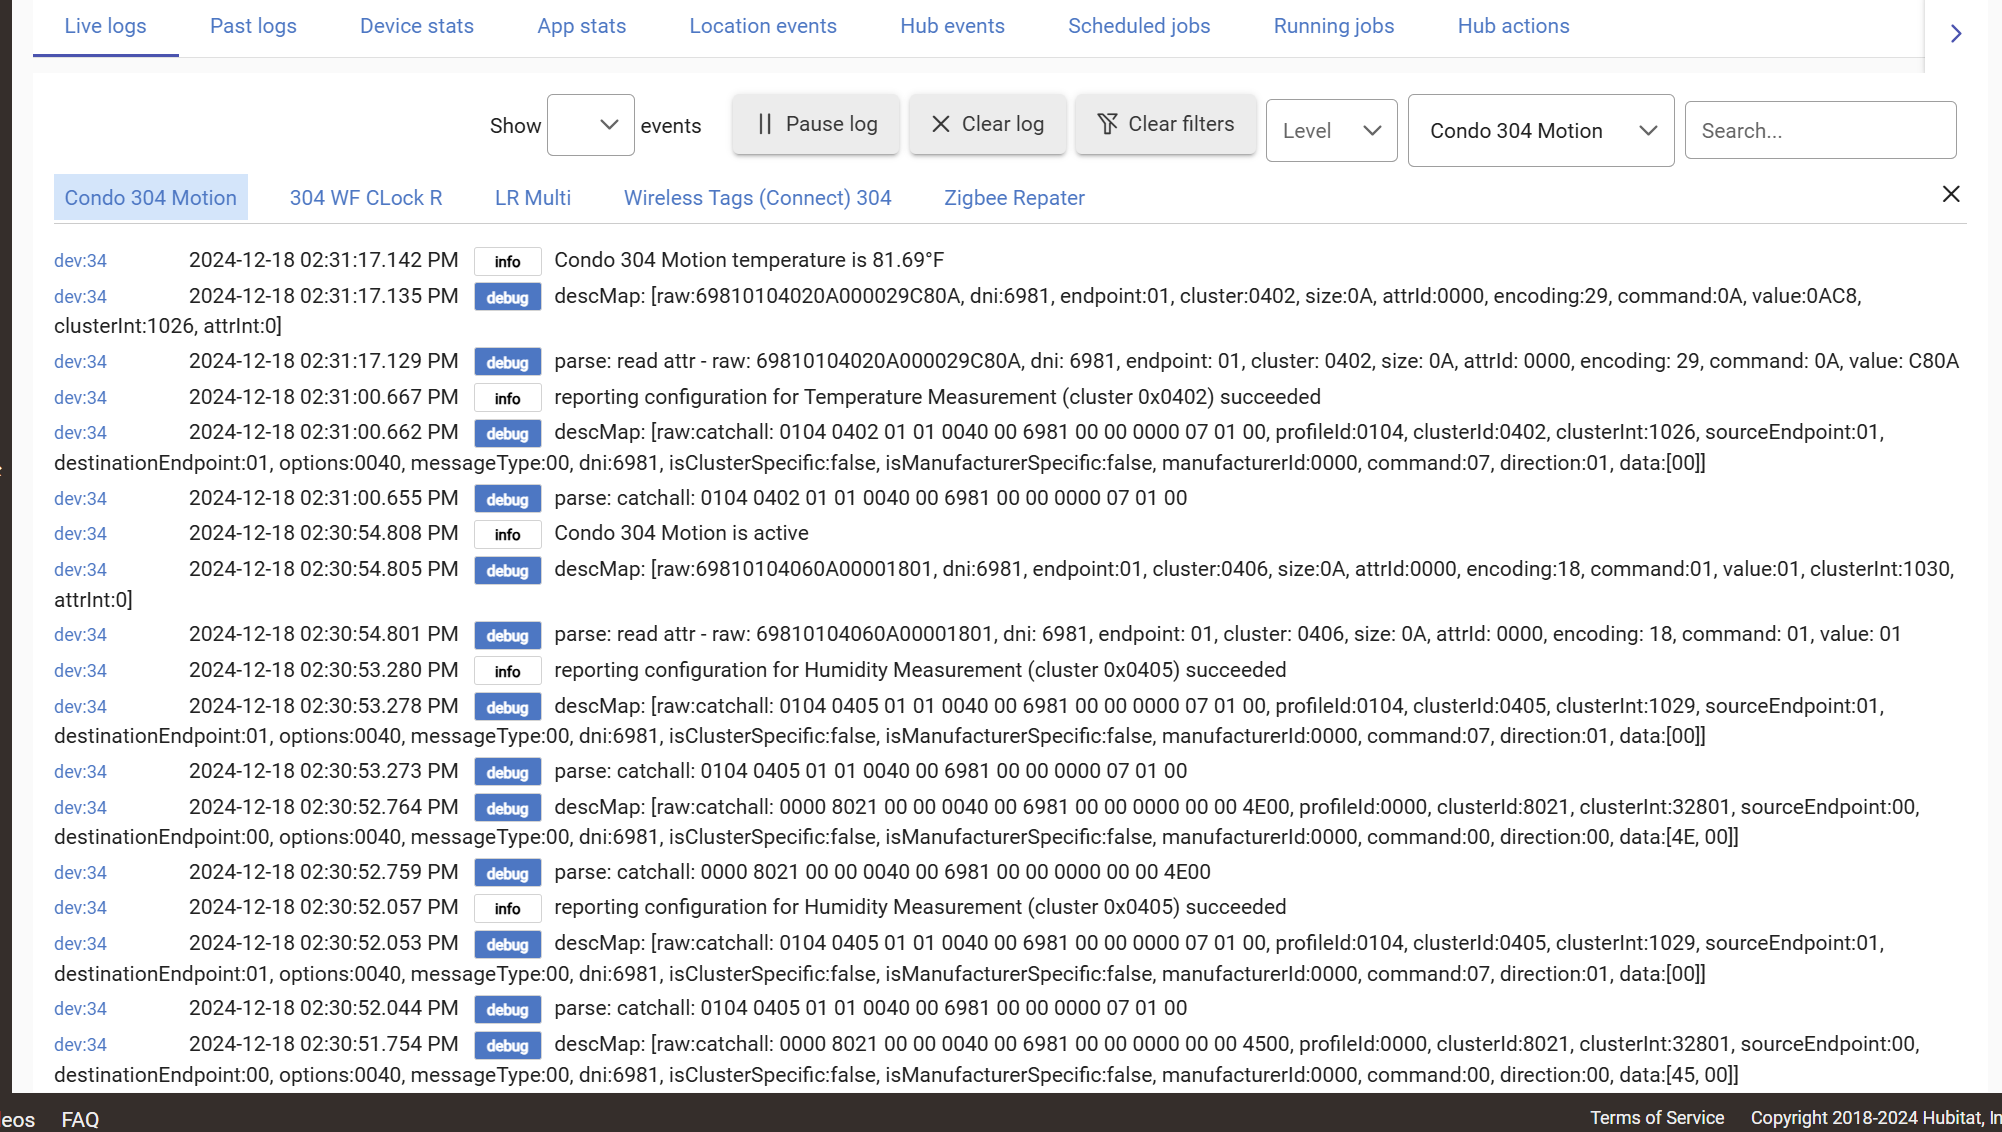Open the Show events count dropdown
The image size is (2002, 1132).
pyautogui.click(x=590, y=125)
